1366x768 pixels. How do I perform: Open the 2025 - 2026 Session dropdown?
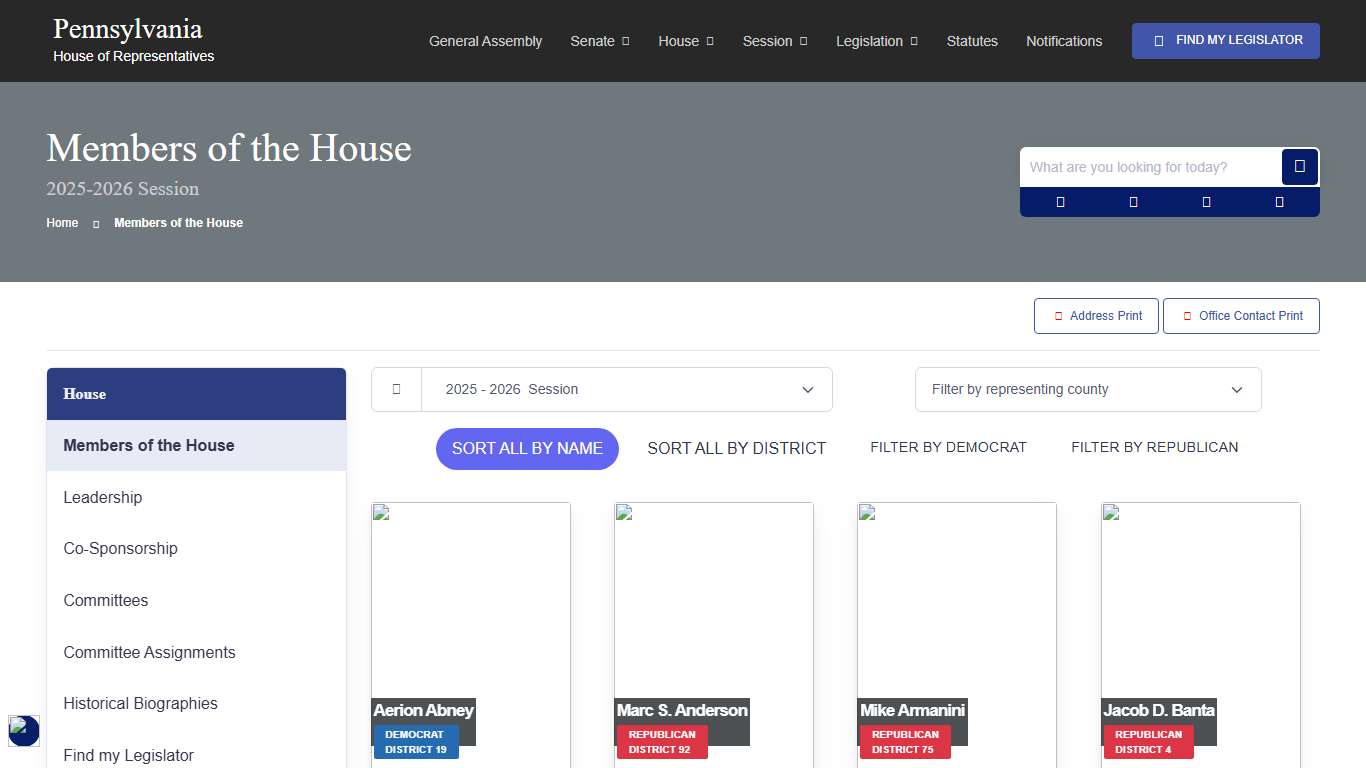point(627,390)
